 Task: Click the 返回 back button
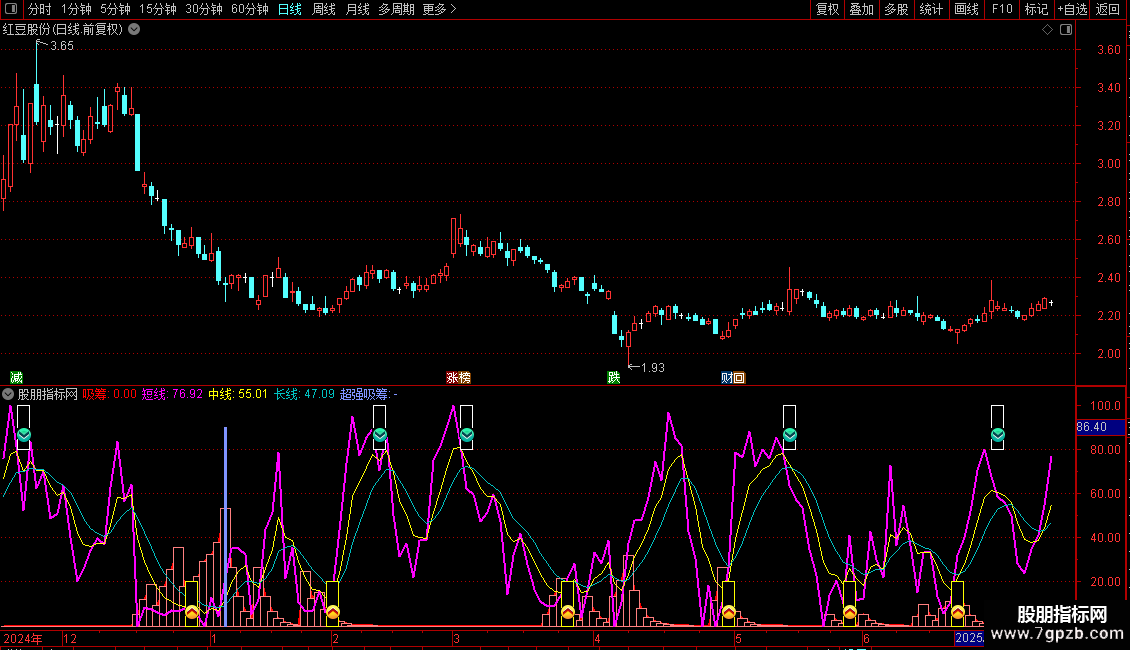click(1108, 9)
